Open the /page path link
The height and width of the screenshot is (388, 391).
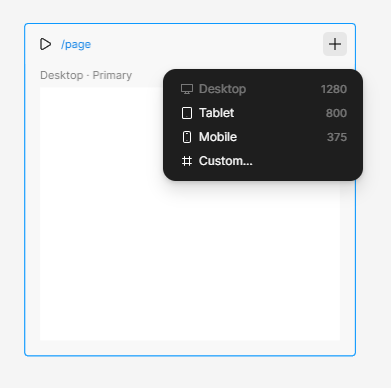(76, 44)
